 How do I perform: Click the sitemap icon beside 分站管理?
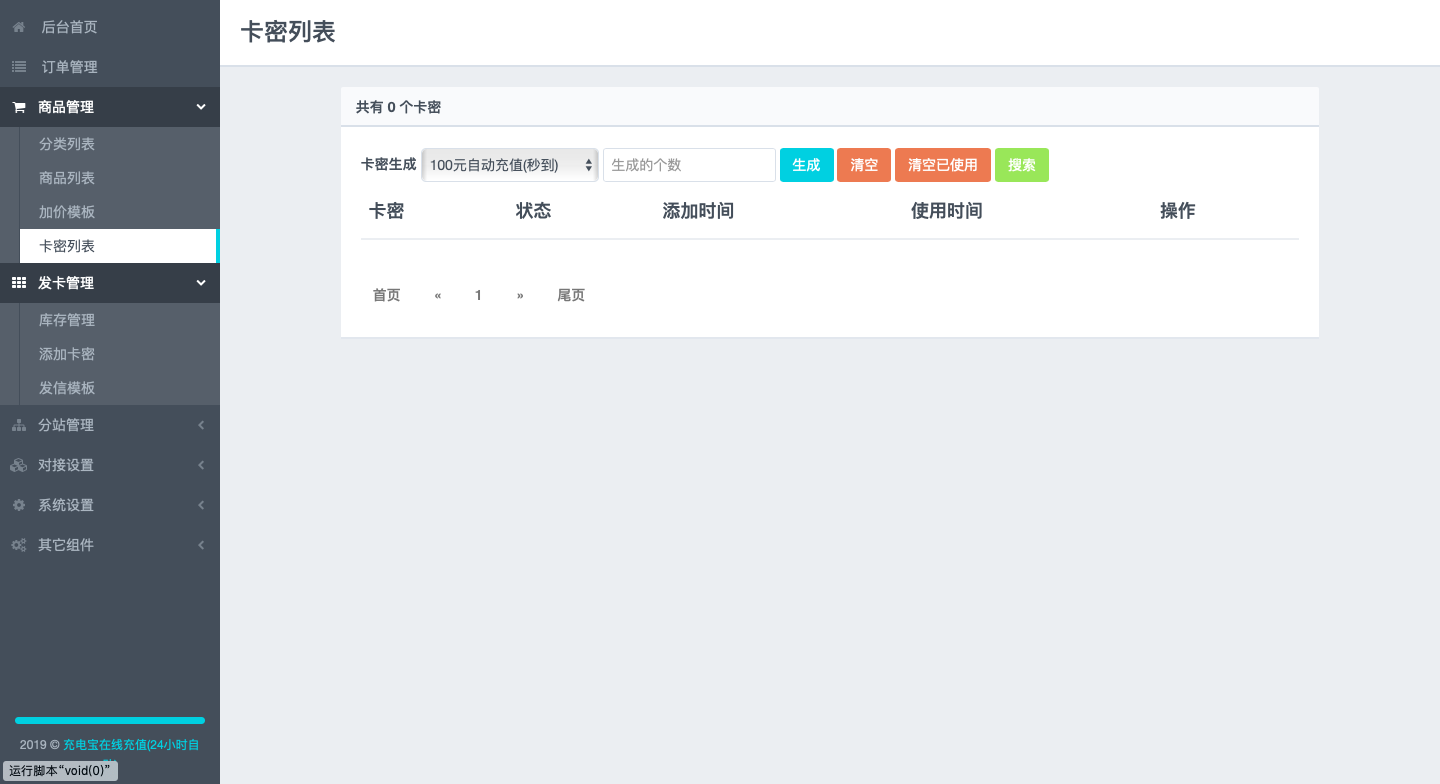pos(18,425)
